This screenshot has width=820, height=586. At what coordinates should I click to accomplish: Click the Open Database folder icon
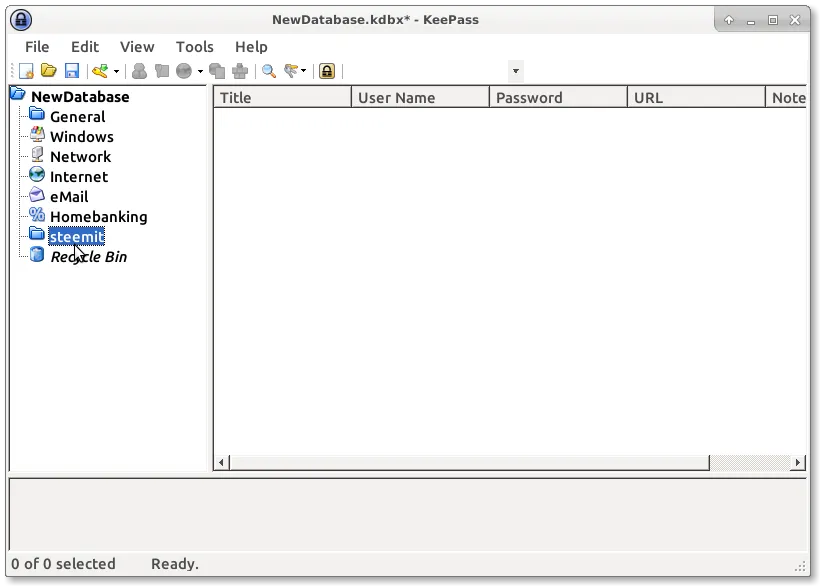point(49,71)
